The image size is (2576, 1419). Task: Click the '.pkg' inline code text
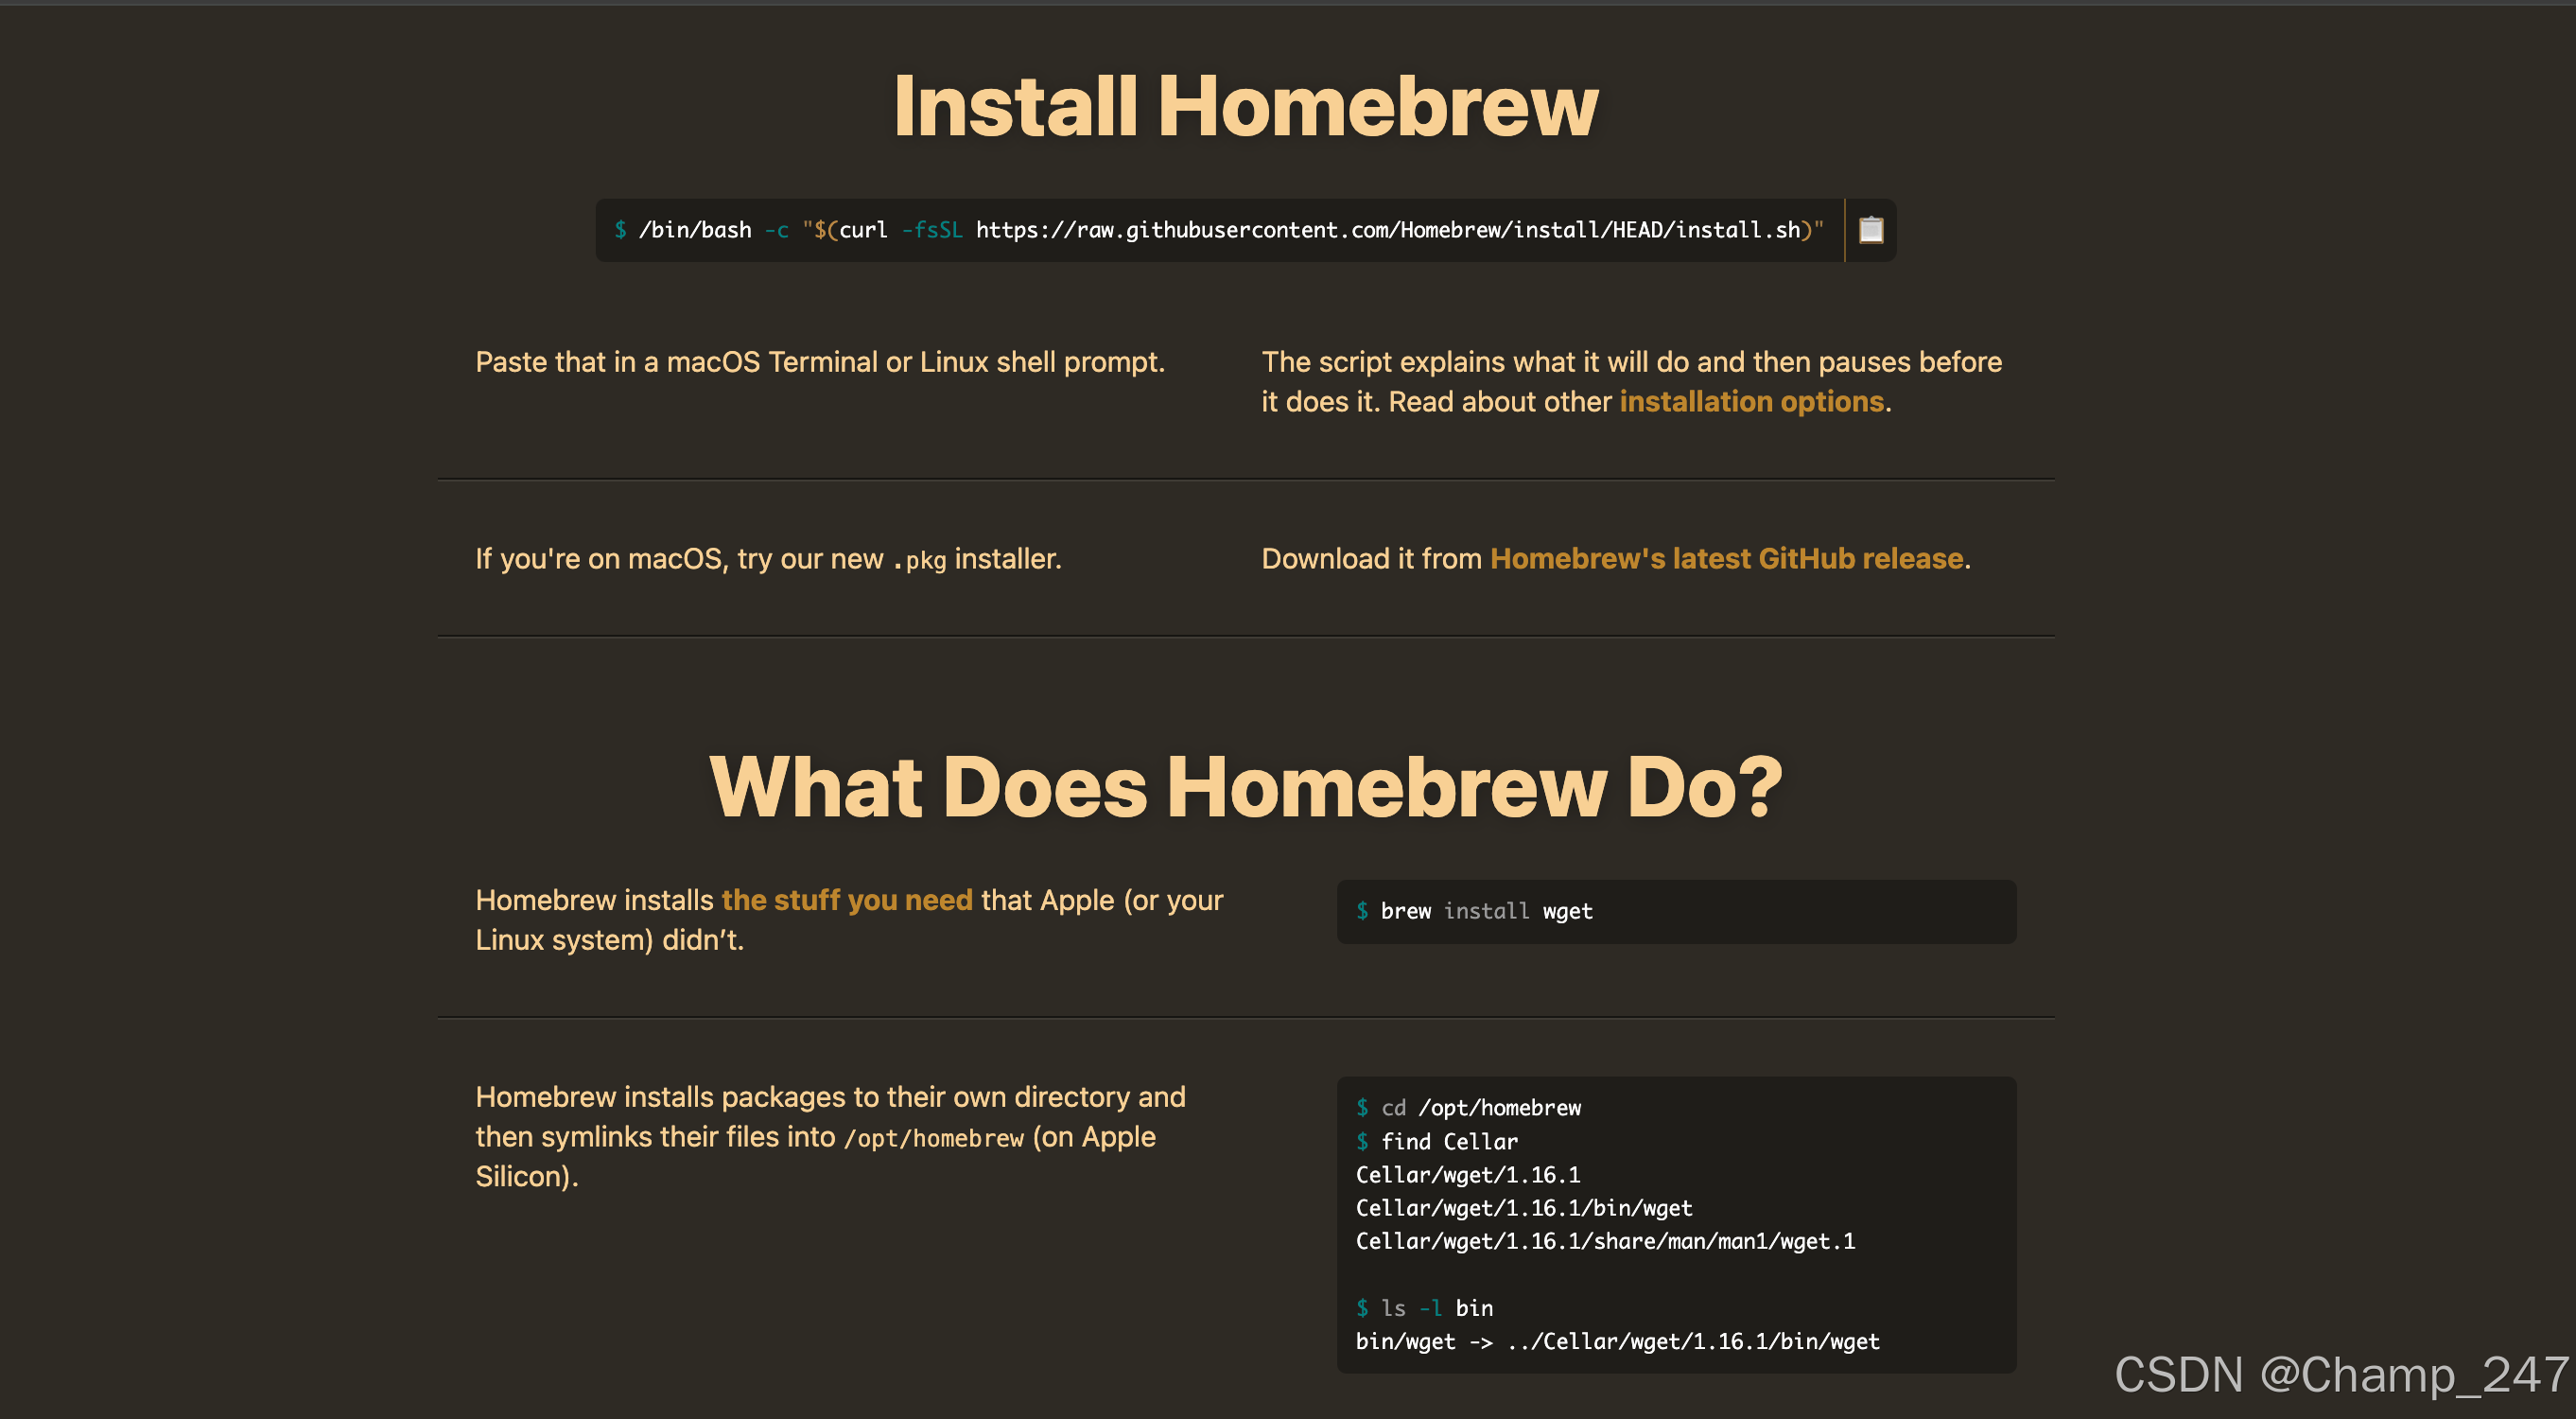pyautogui.click(x=919, y=561)
